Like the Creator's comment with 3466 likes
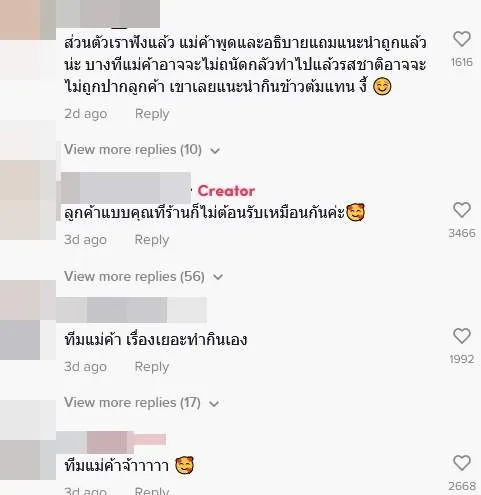Image resolution: width=481 pixels, height=495 pixels. click(462, 210)
